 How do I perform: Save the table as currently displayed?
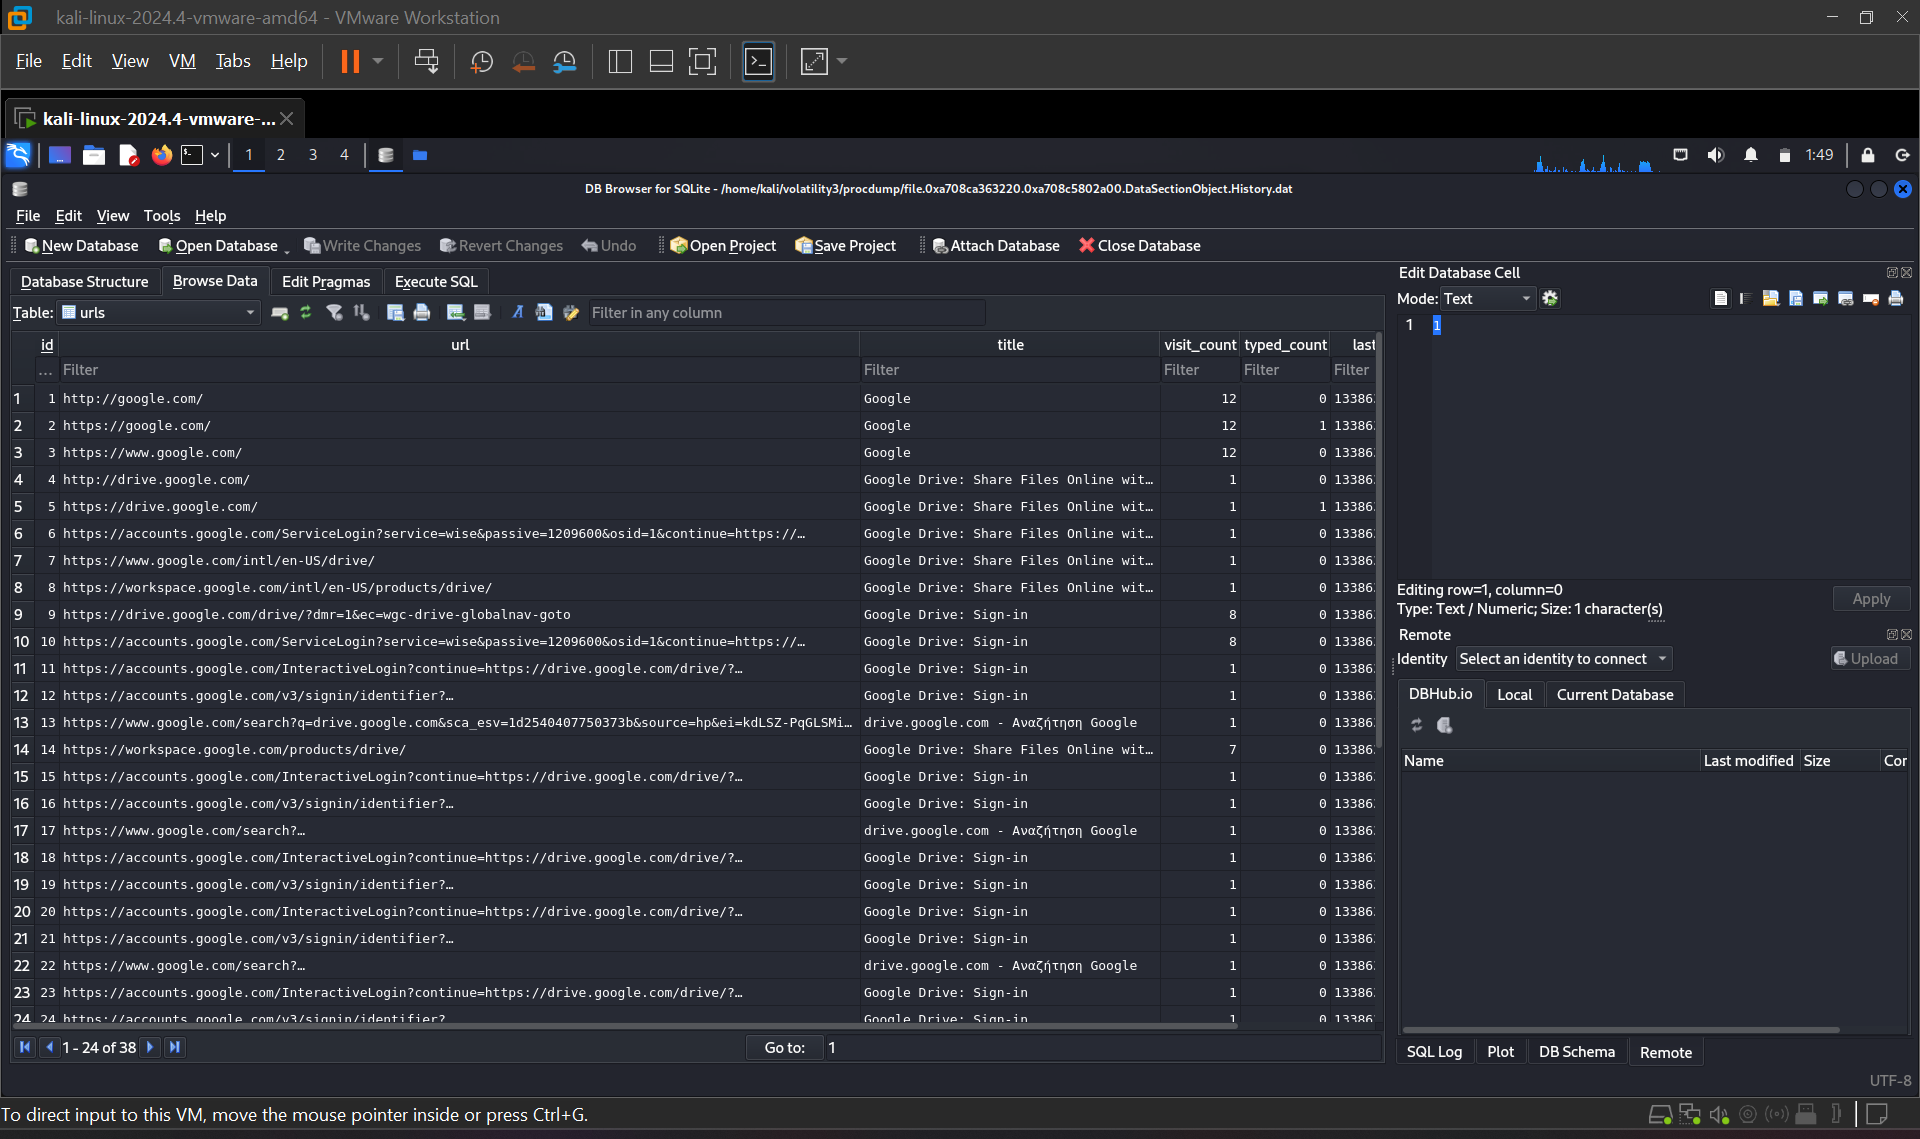click(395, 313)
